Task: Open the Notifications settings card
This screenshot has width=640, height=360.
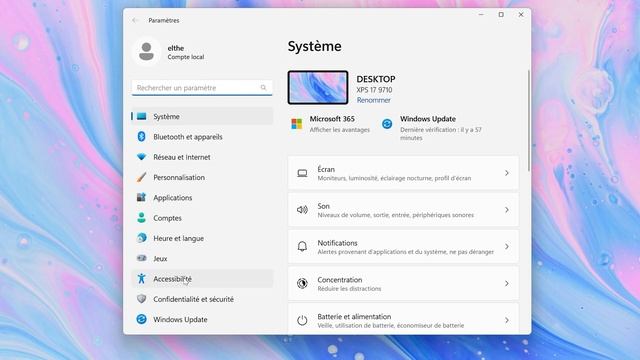Action: [403, 247]
